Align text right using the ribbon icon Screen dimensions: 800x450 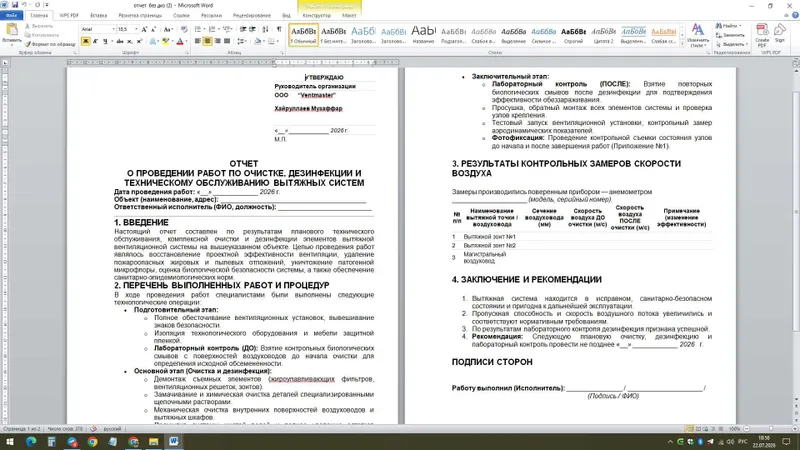coord(217,41)
